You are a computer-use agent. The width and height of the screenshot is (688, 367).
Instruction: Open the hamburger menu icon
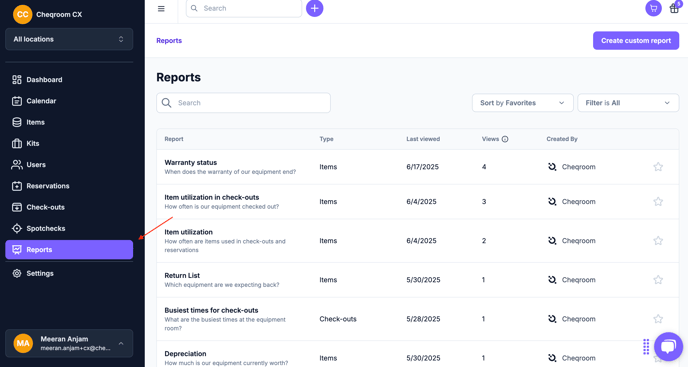tap(161, 8)
